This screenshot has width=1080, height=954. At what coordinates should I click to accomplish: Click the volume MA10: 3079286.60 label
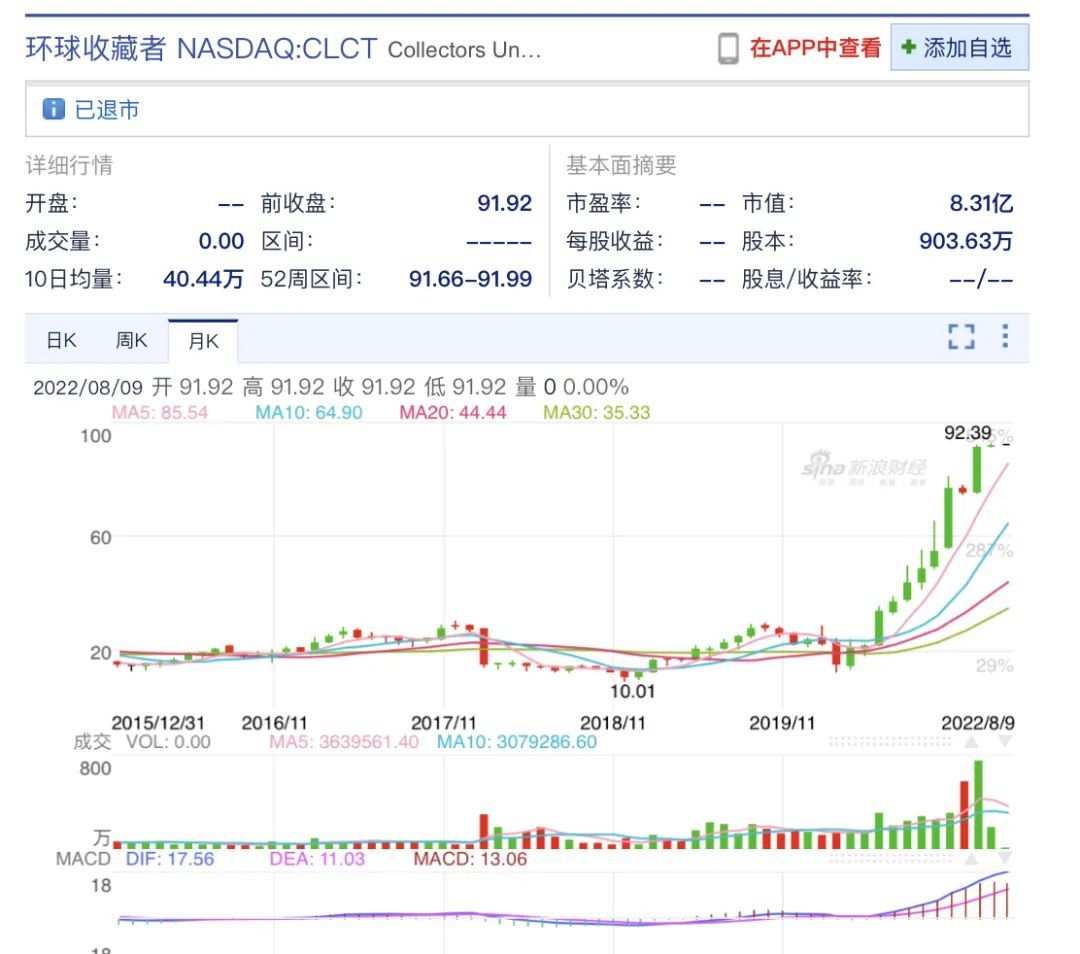coord(517,742)
